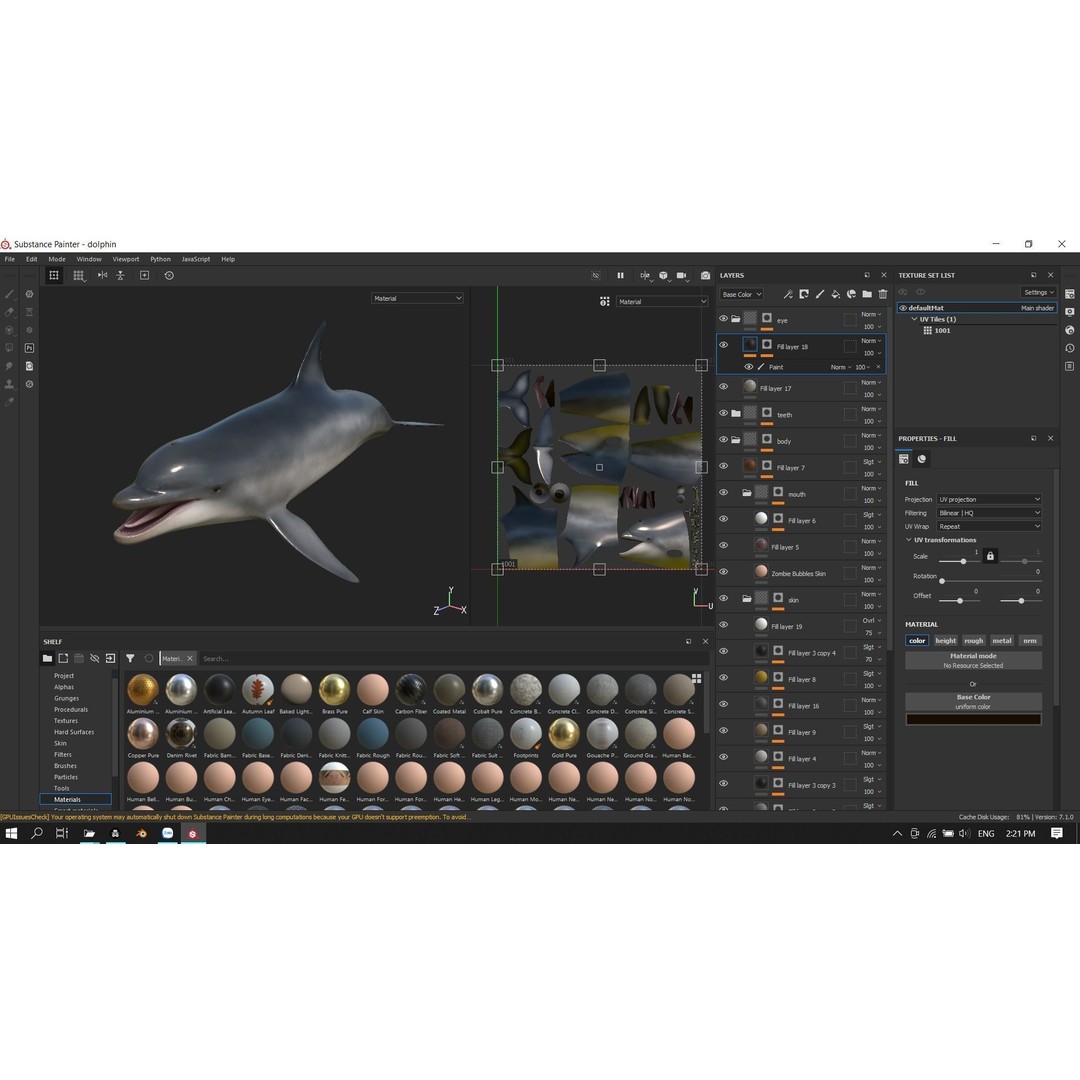The height and width of the screenshot is (1080, 1080).
Task: Click the material fill tab icon in Properties
Action: click(922, 459)
